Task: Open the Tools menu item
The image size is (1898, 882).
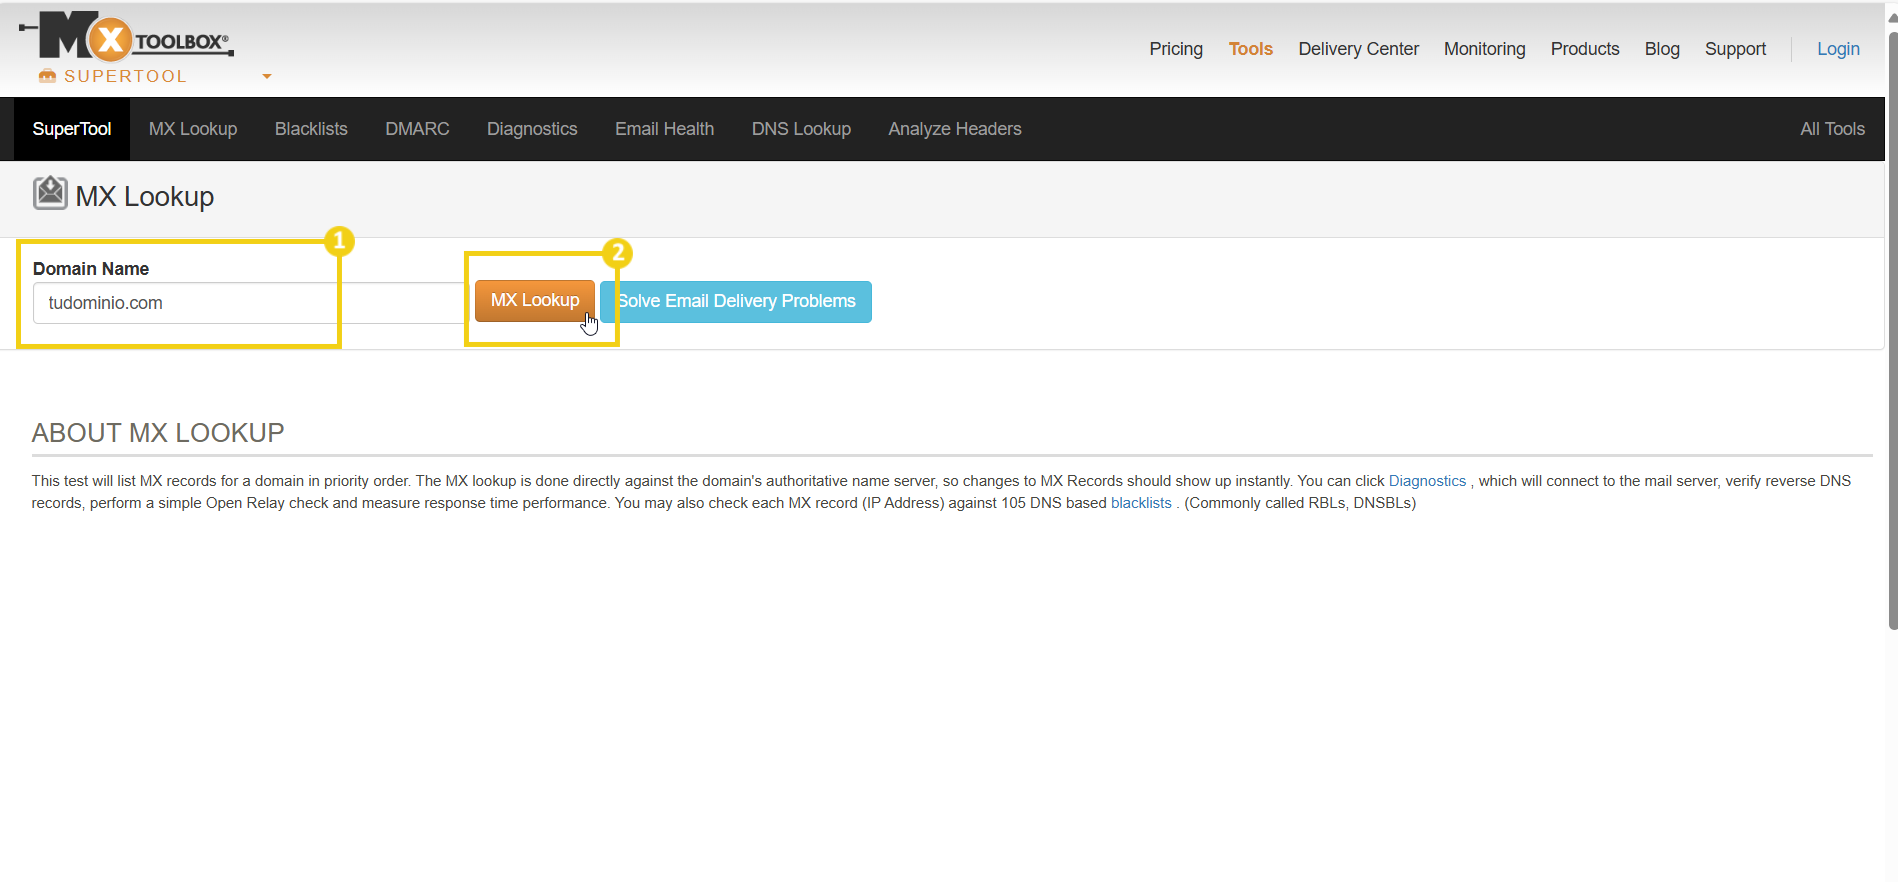Action: click(x=1251, y=49)
